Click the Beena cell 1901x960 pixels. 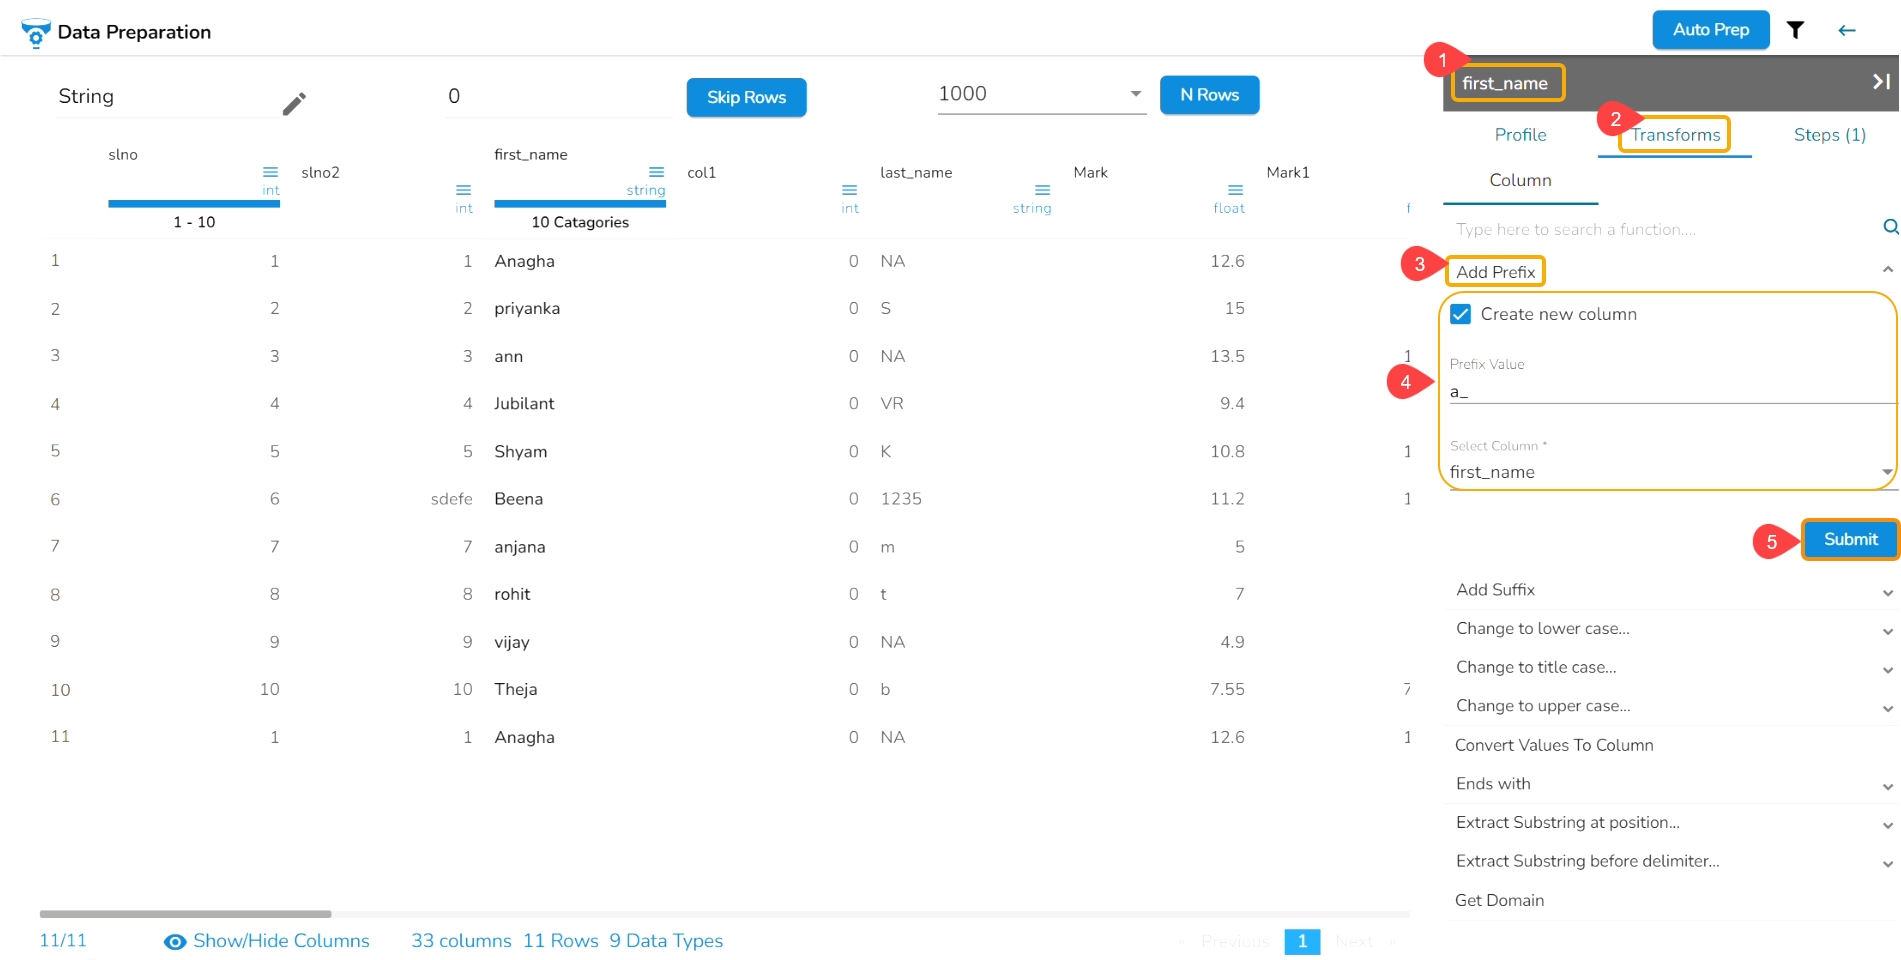(x=518, y=499)
